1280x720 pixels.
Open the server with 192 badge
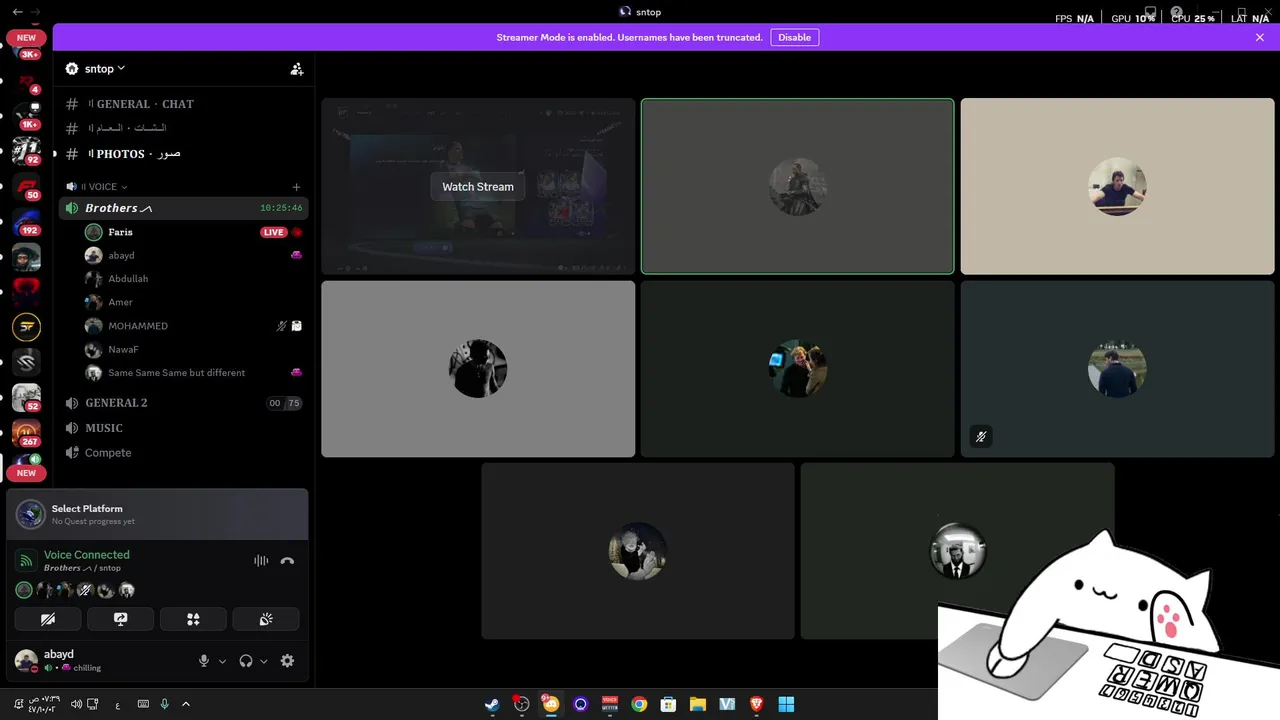pos(27,222)
